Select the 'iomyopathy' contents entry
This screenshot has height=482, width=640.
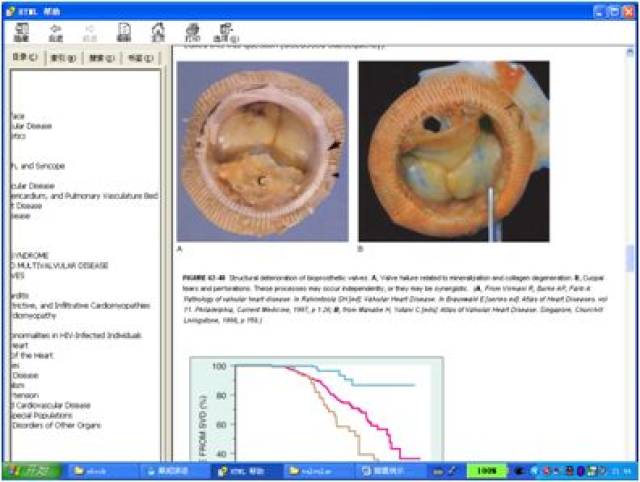(33, 315)
